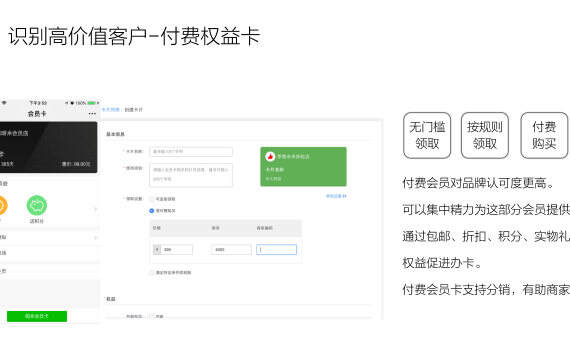Viewport: 570px width, 360px height.
Task: Click the blue link under green card
Action: [x=336, y=196]
